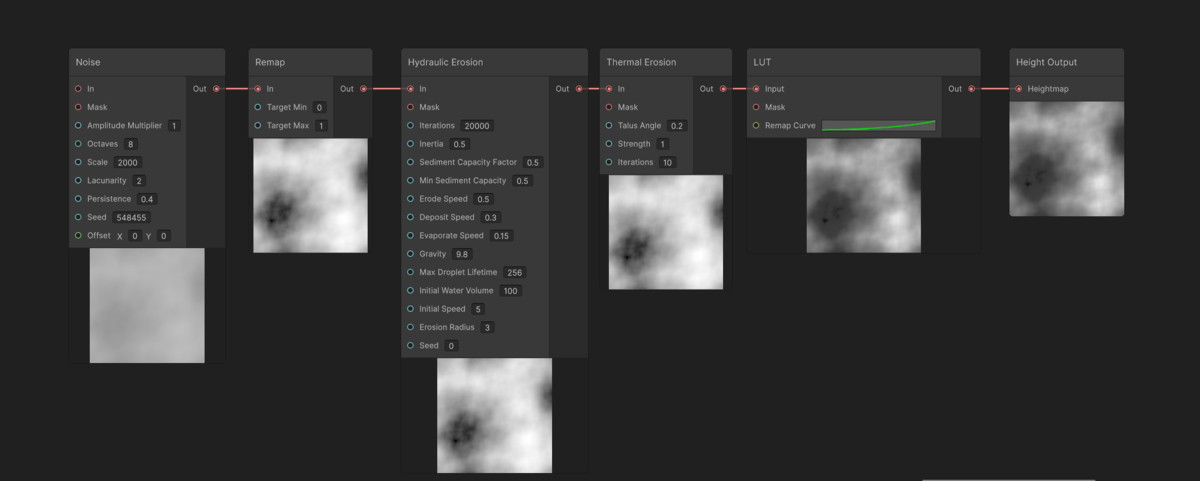
Task: Select the Hydraulic Erosion node header
Action: pos(494,62)
